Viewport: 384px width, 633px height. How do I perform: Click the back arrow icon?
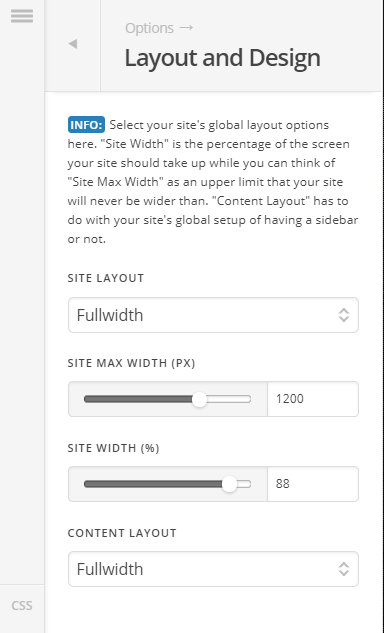point(73,44)
